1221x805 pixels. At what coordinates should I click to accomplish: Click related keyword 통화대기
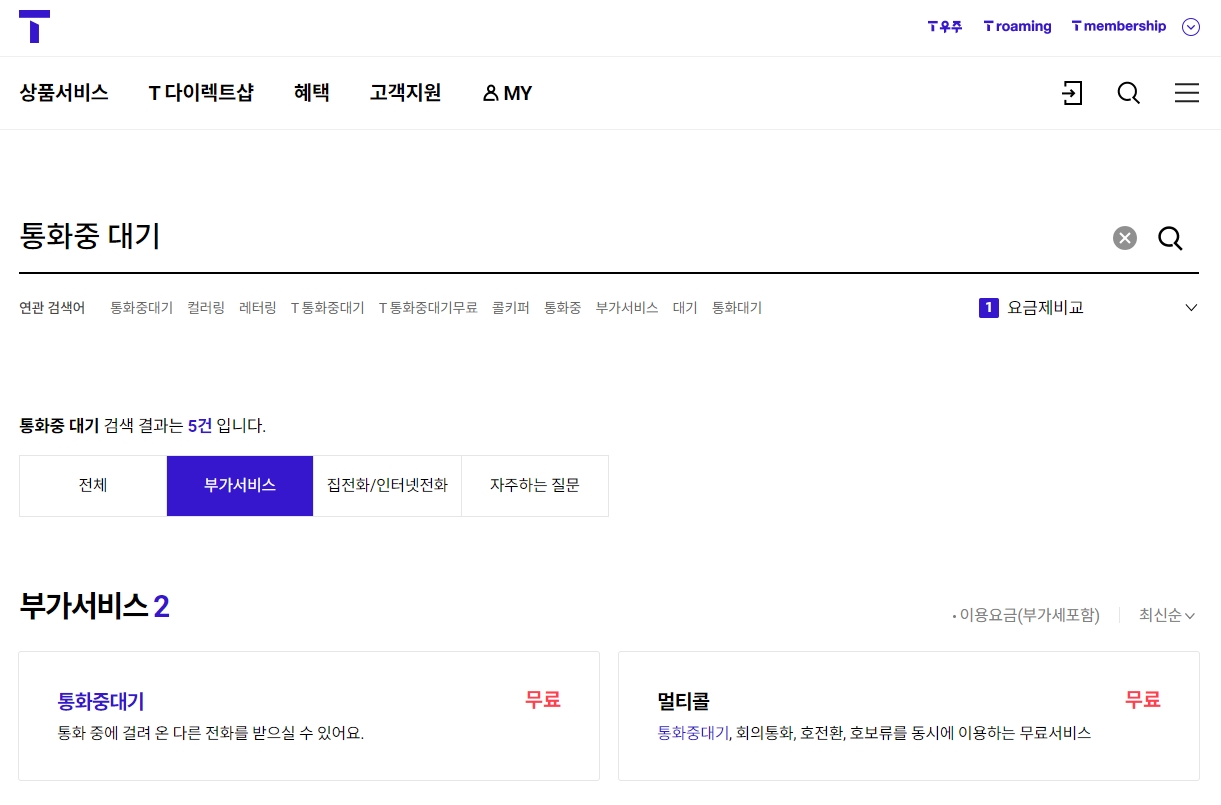(x=737, y=308)
